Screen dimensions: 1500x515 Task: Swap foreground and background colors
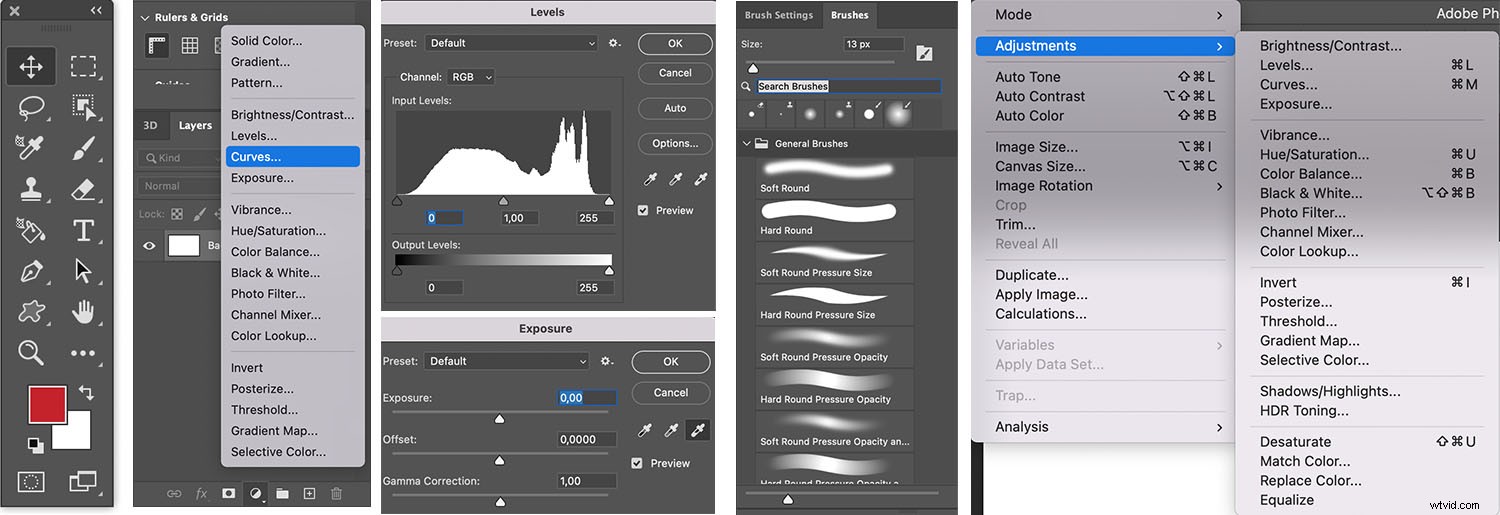(86, 393)
